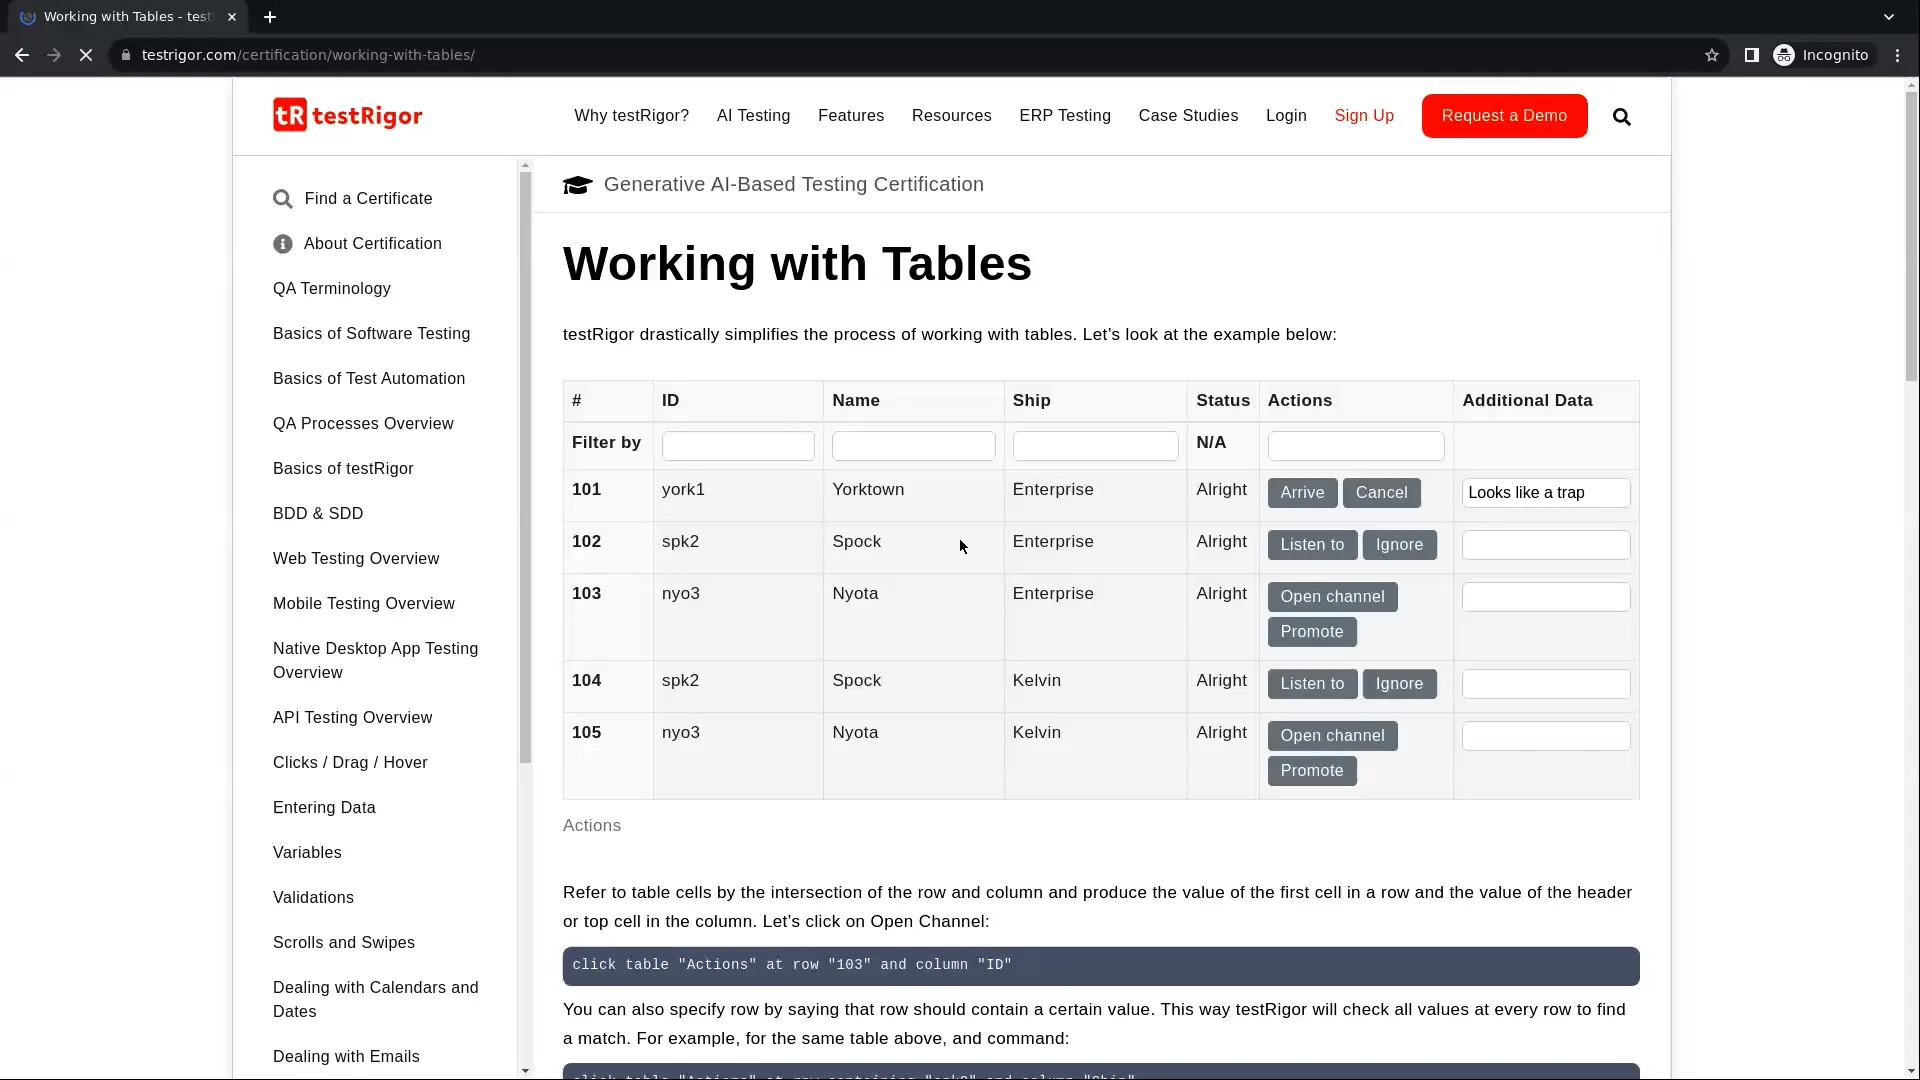Expand the tab search dropdown arrow
1920x1080 pixels.
coord(1889,17)
